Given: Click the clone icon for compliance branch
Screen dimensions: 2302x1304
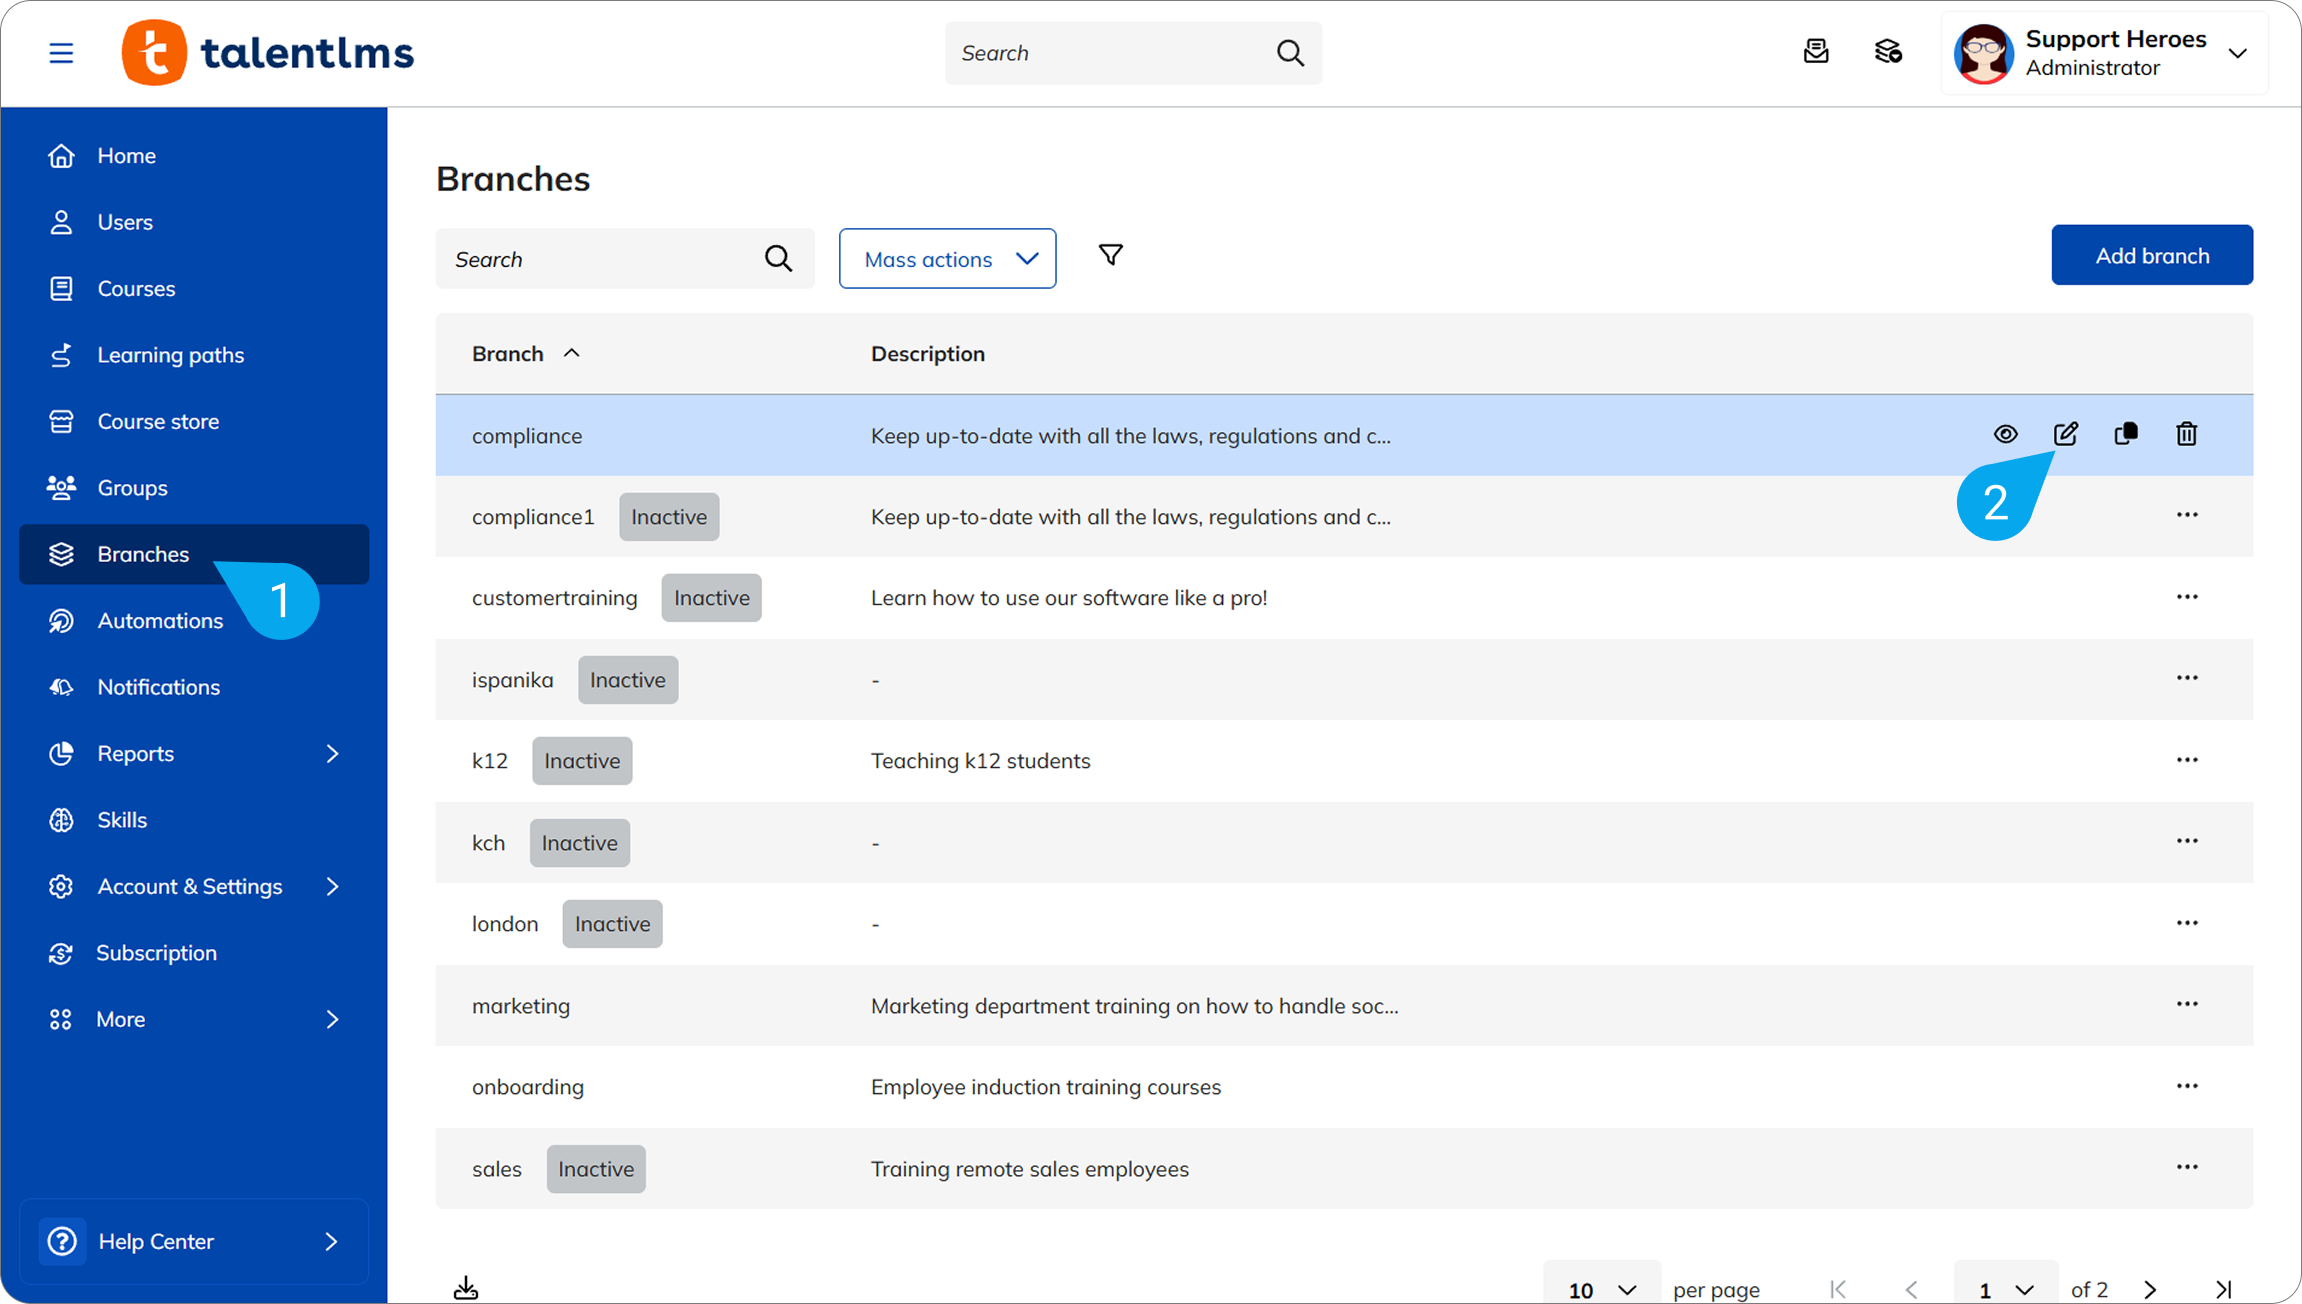Looking at the screenshot, I should coord(2126,434).
